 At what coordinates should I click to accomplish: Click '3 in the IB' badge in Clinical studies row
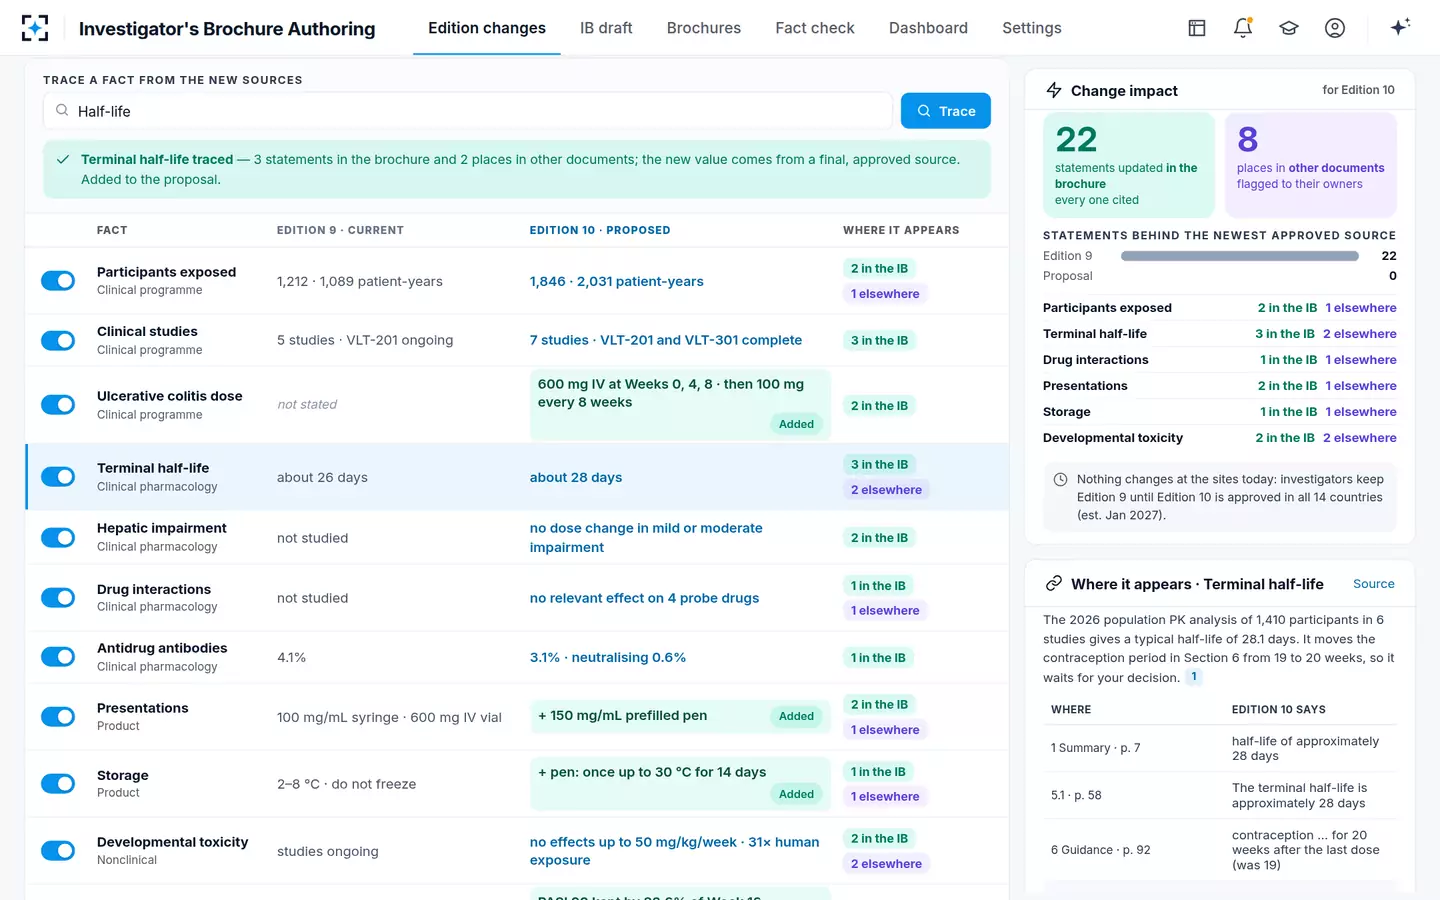click(880, 341)
